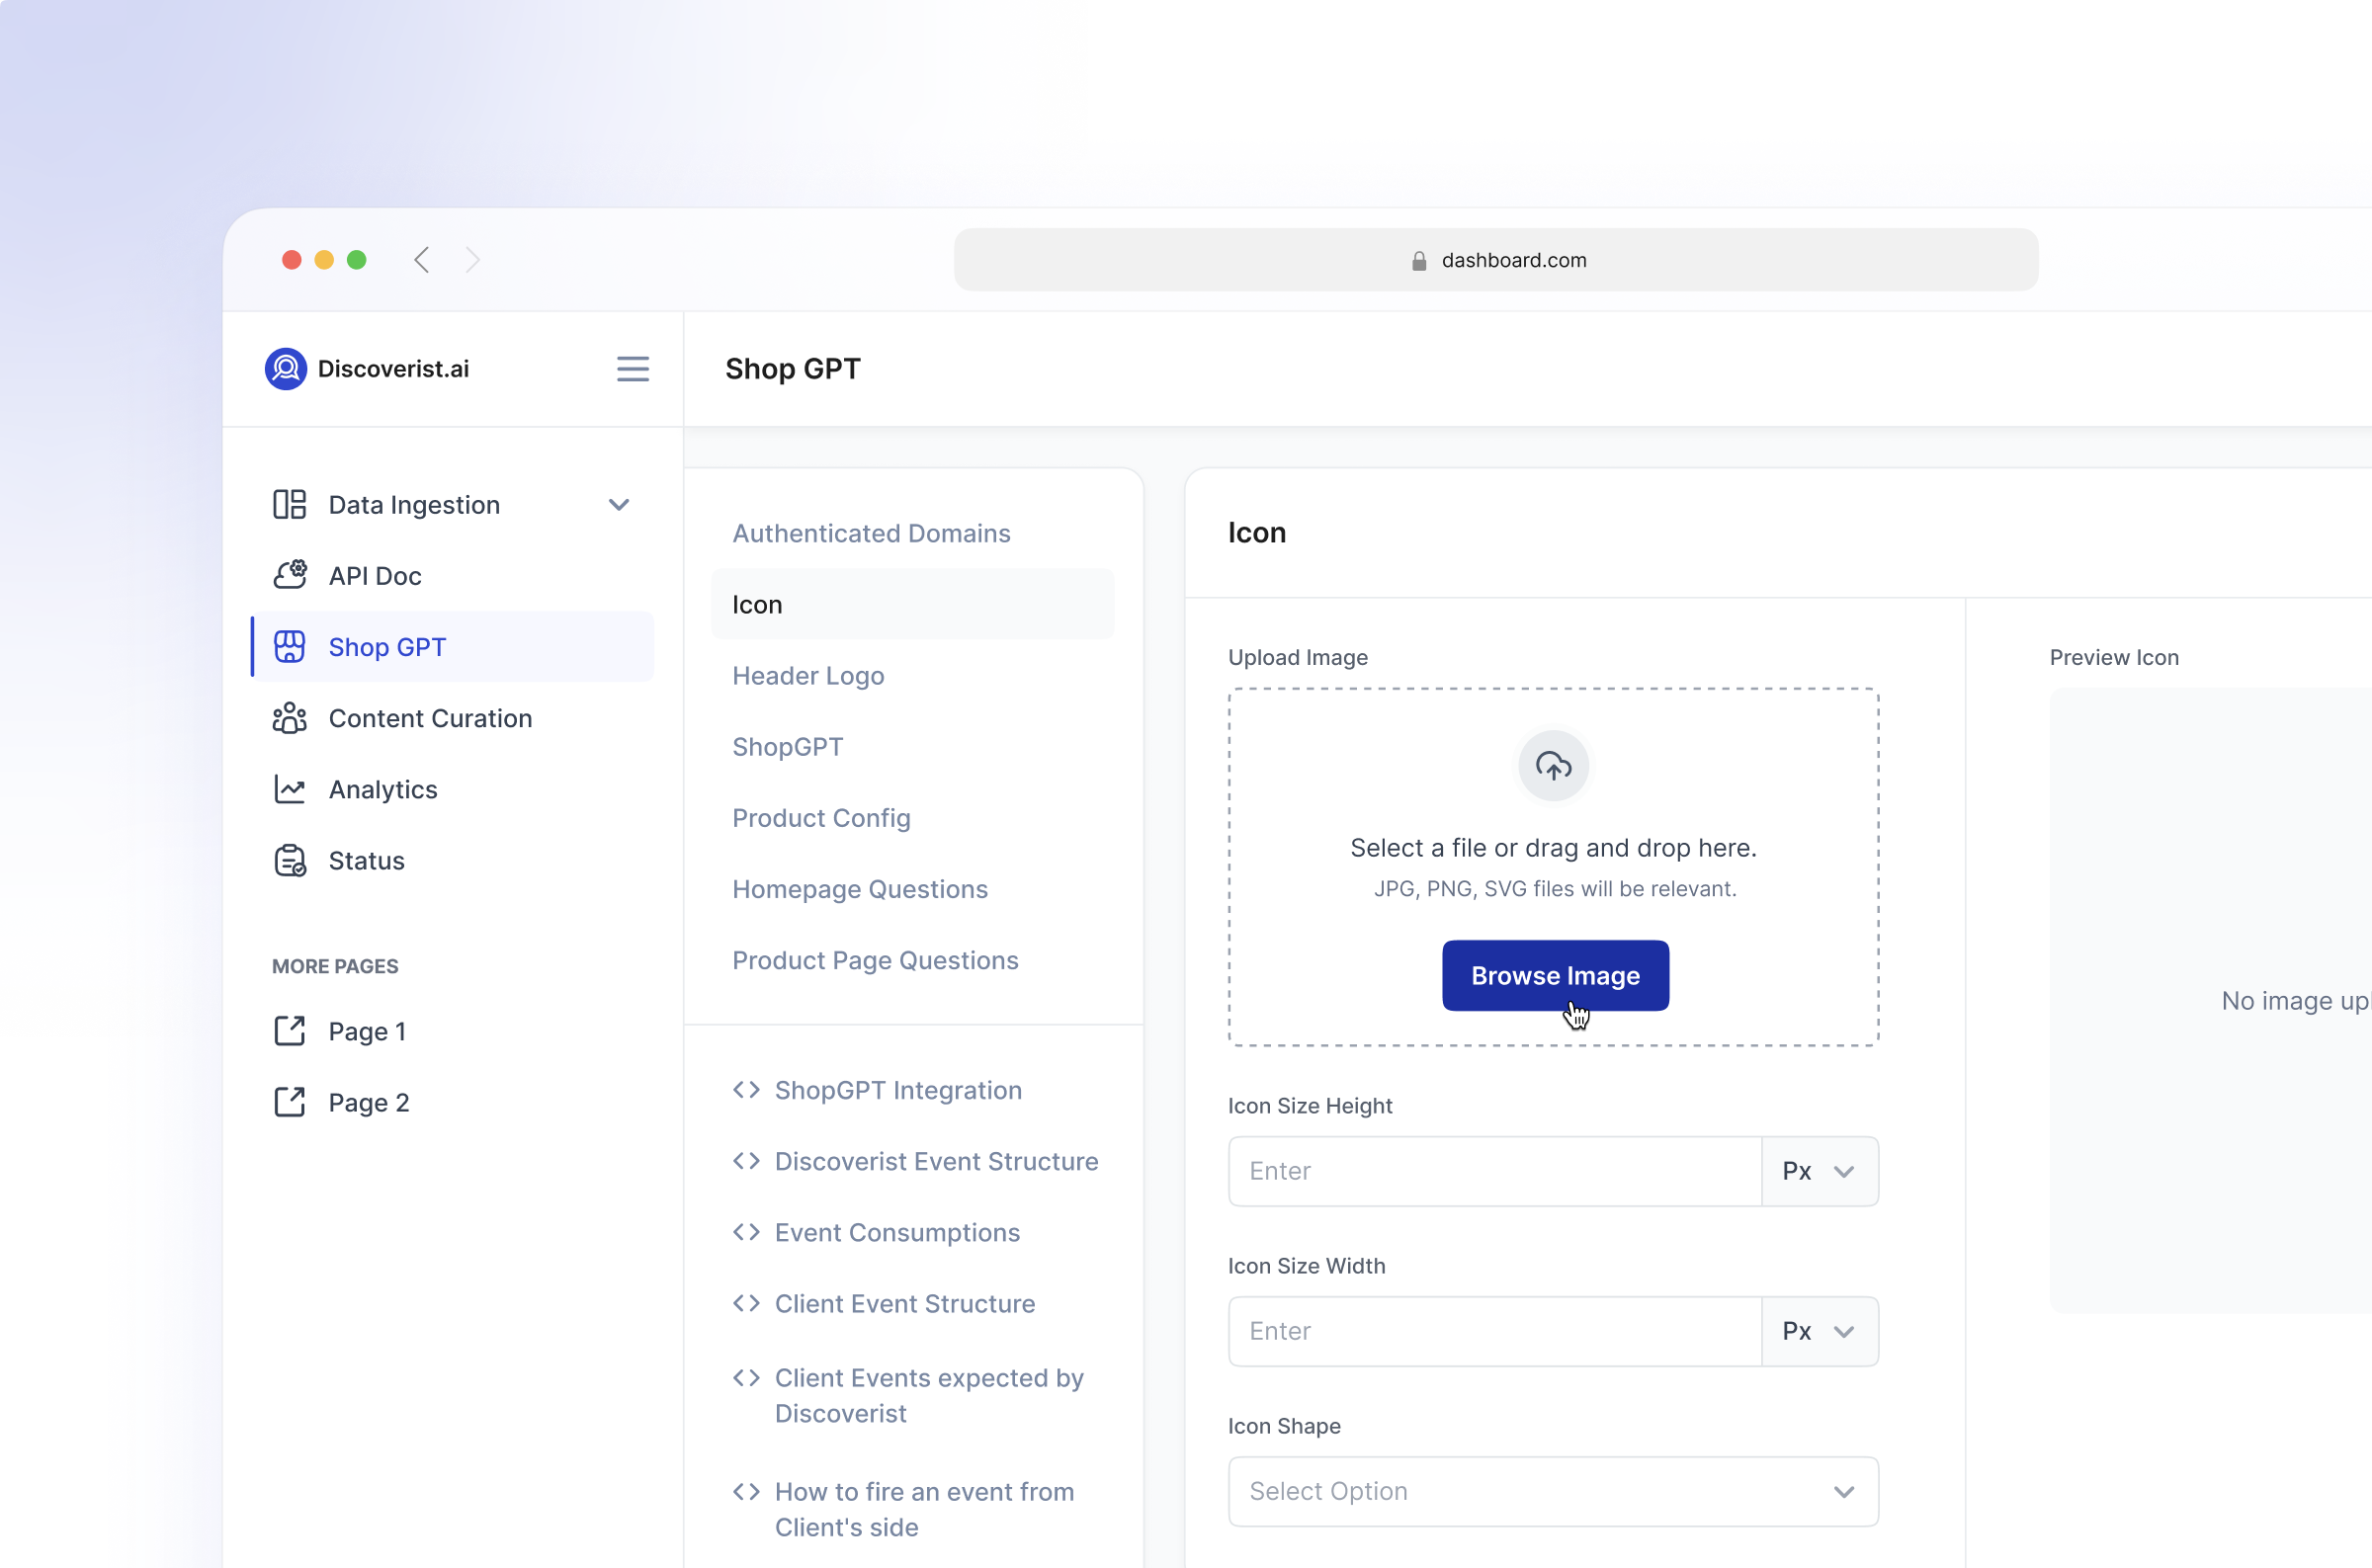
Task: Open the Px unit dropdown for Icon Size Height
Action: click(x=1818, y=1171)
